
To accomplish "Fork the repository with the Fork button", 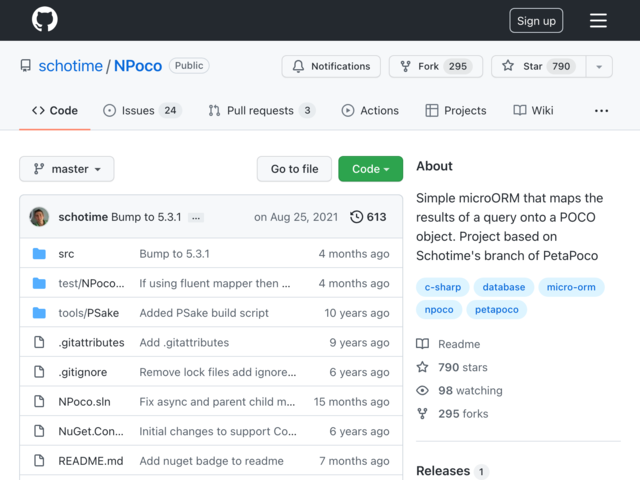I will 436,66.
